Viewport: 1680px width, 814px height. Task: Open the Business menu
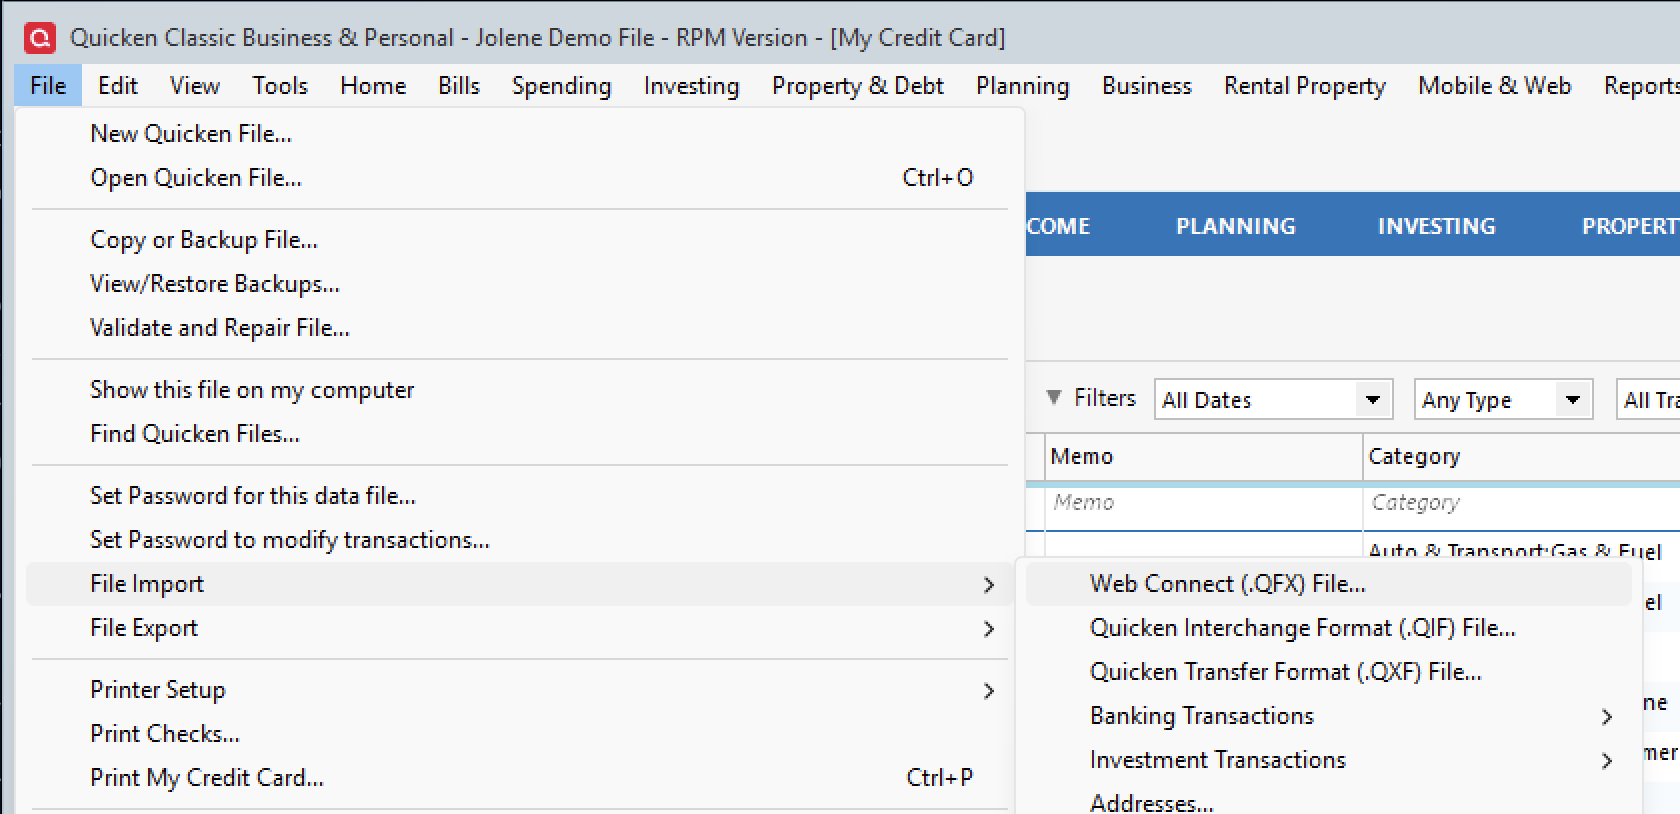click(x=1147, y=86)
